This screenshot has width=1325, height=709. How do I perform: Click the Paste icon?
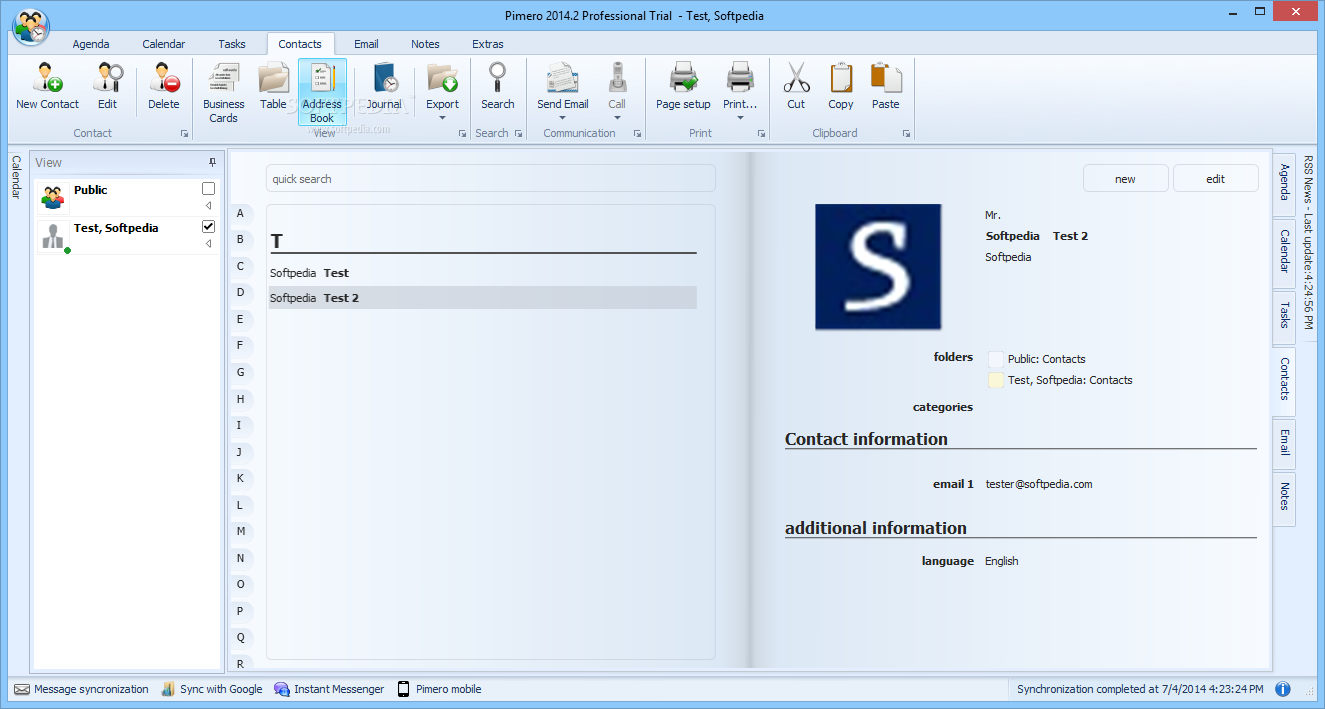click(x=886, y=78)
